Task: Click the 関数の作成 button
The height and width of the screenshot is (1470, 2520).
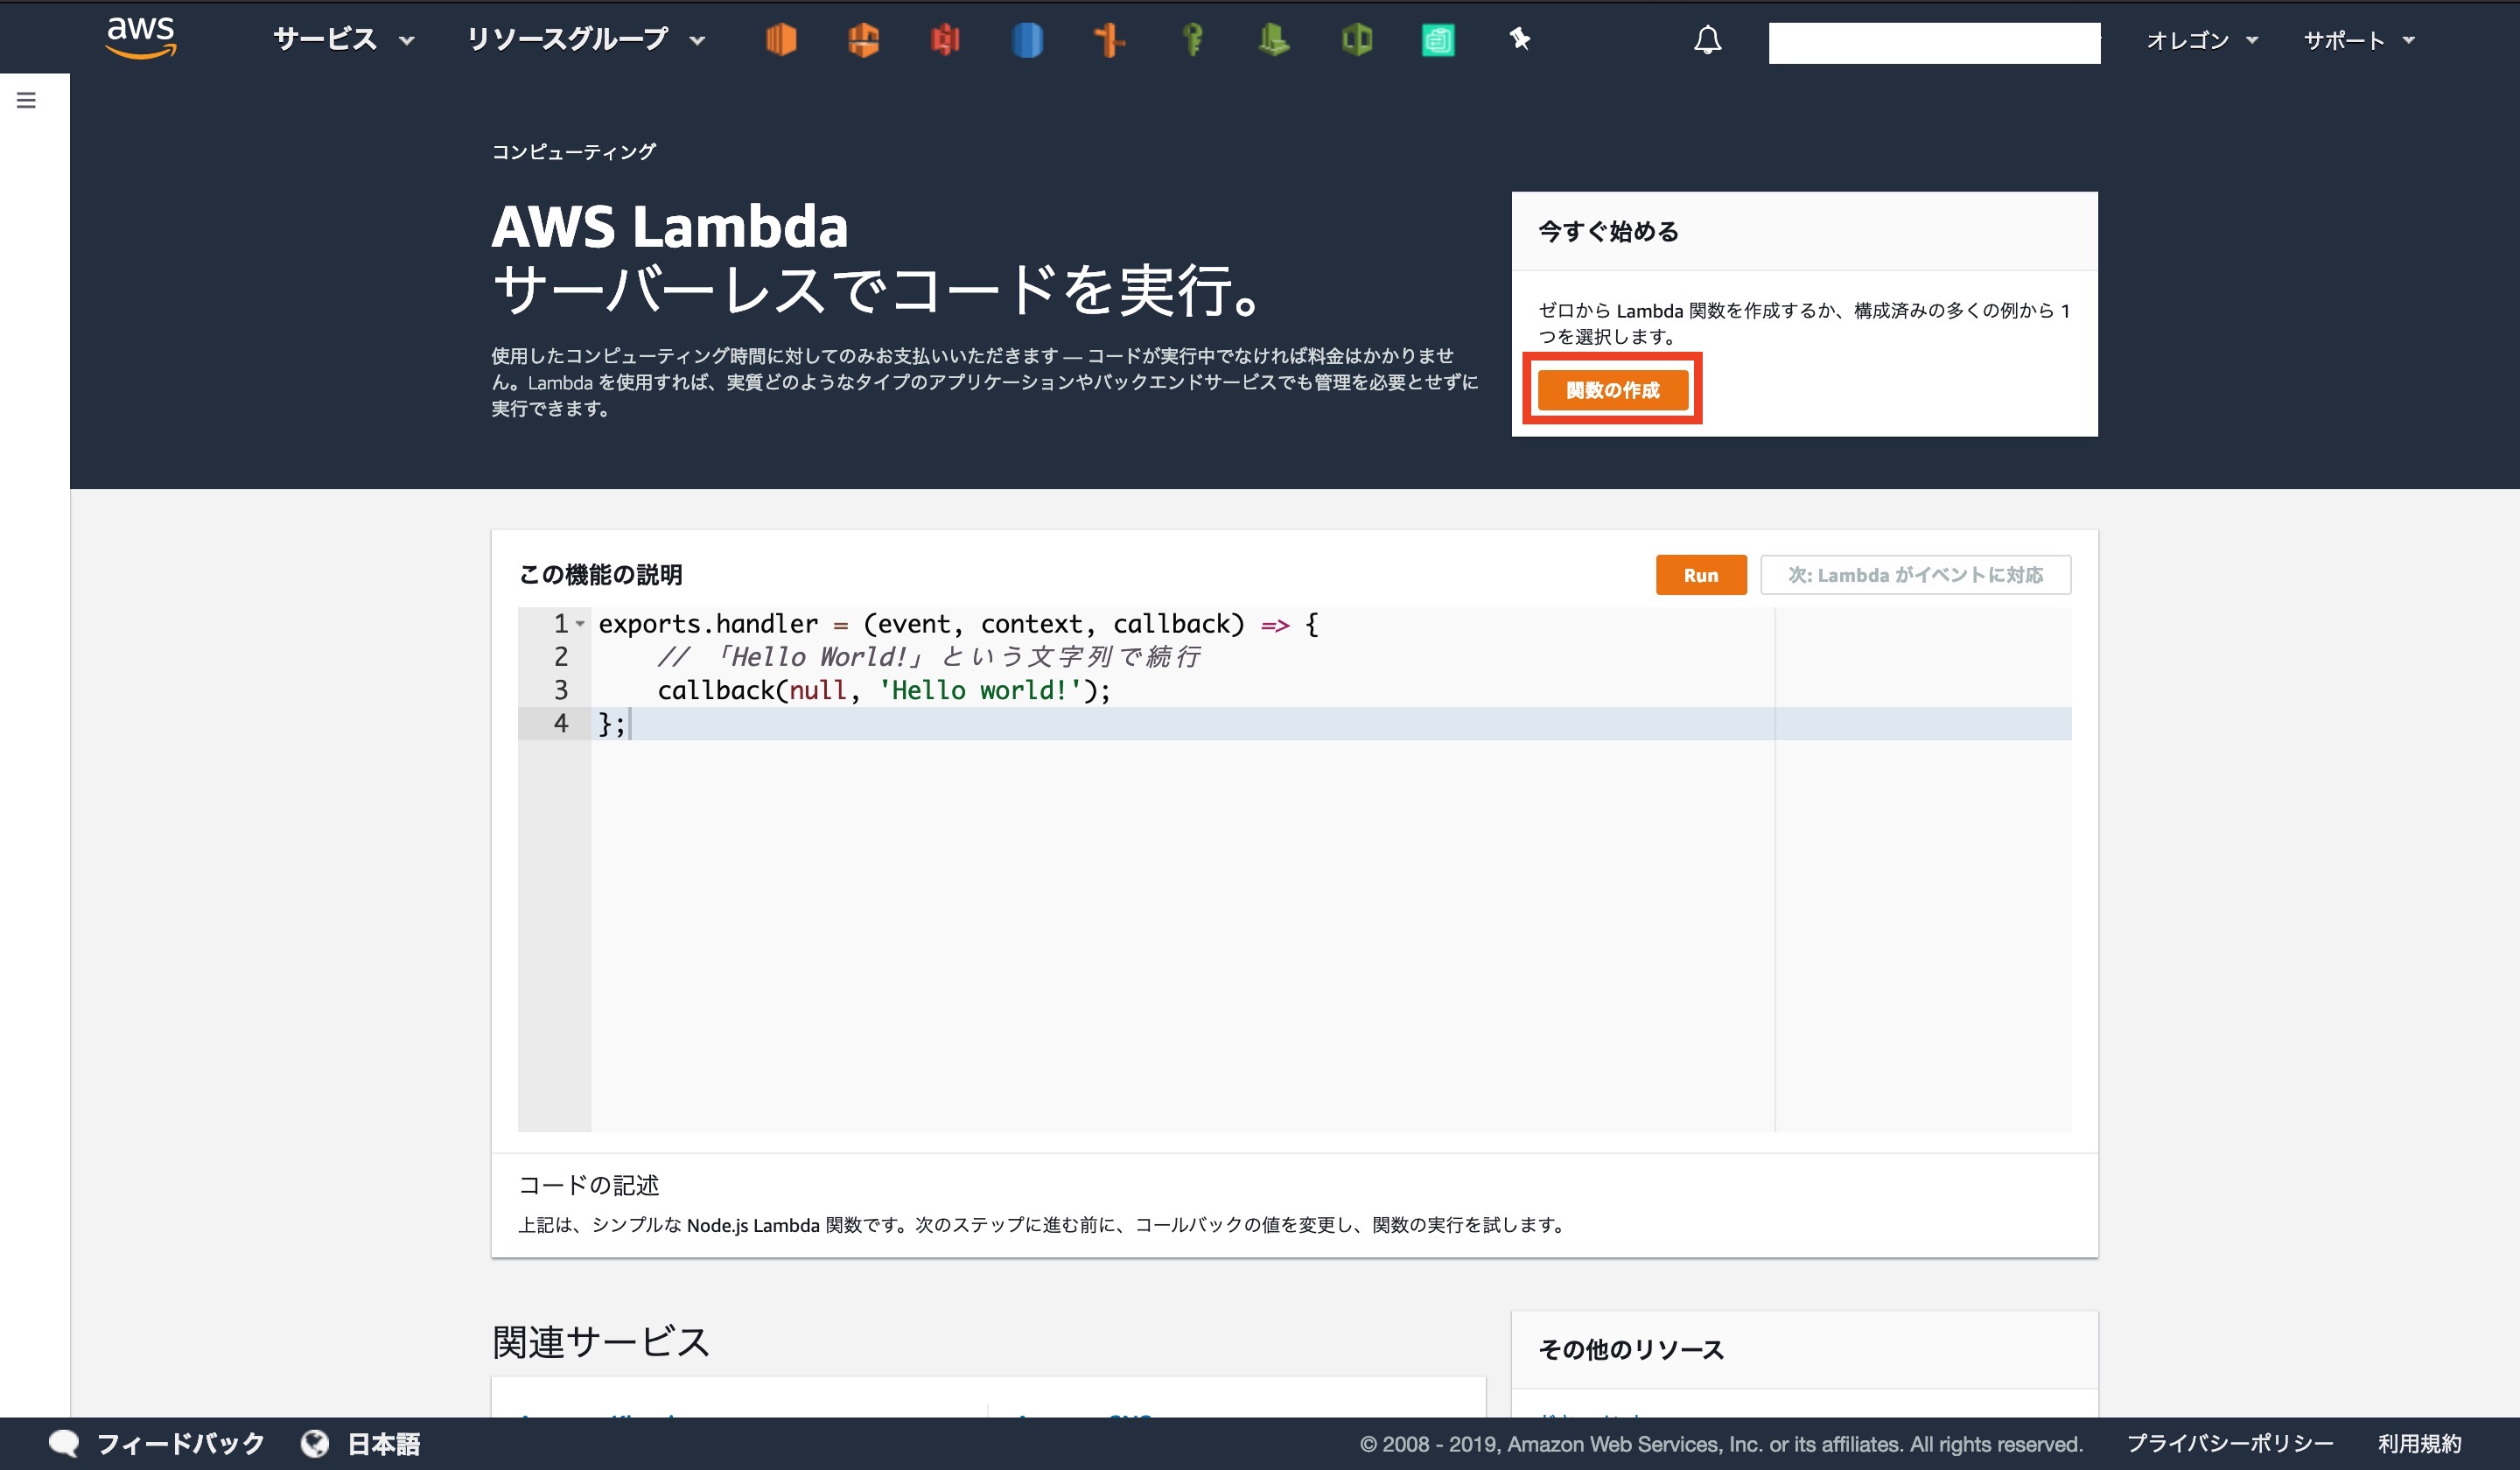Action: click(1612, 390)
